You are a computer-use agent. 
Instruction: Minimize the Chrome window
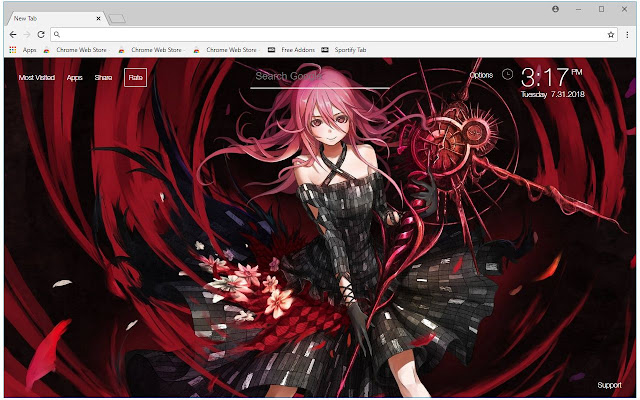(578, 9)
